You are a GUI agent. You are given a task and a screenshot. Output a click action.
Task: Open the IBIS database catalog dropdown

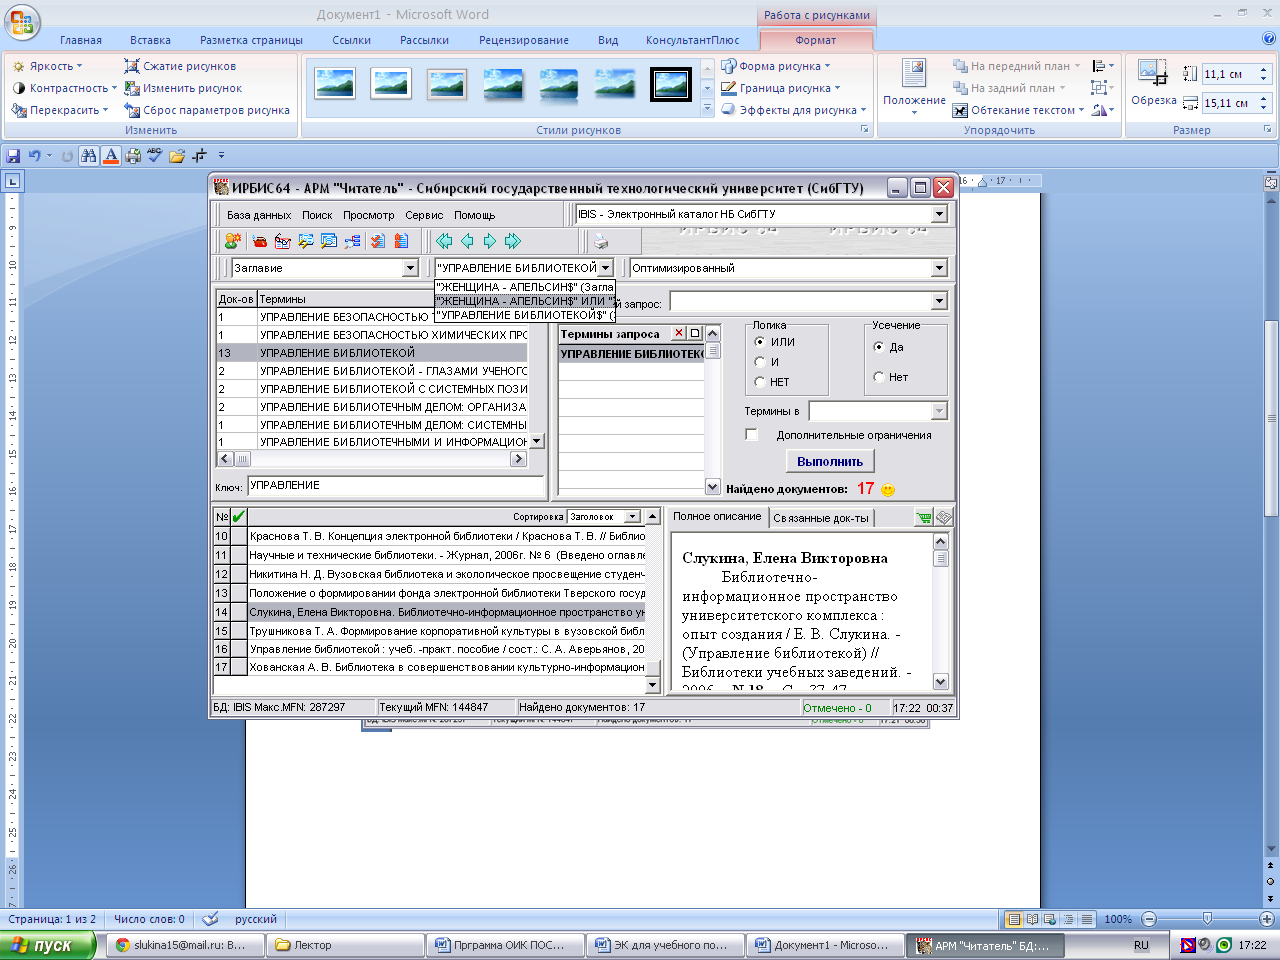[939, 214]
